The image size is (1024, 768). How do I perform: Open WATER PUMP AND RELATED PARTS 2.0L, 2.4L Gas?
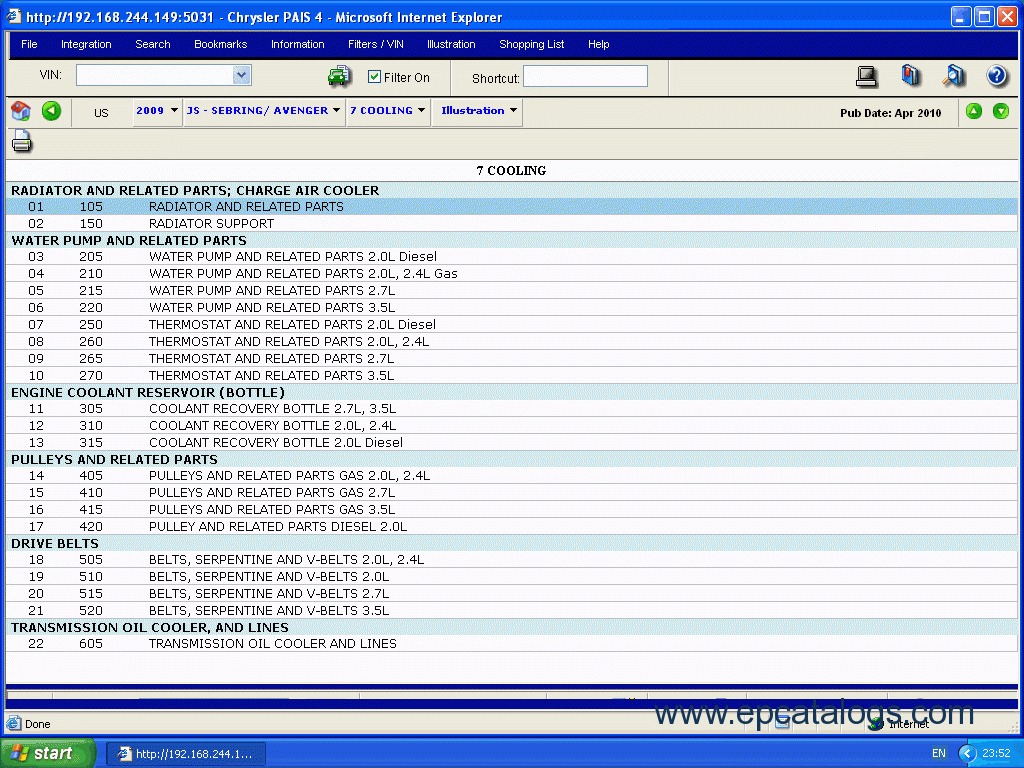(x=511, y=274)
